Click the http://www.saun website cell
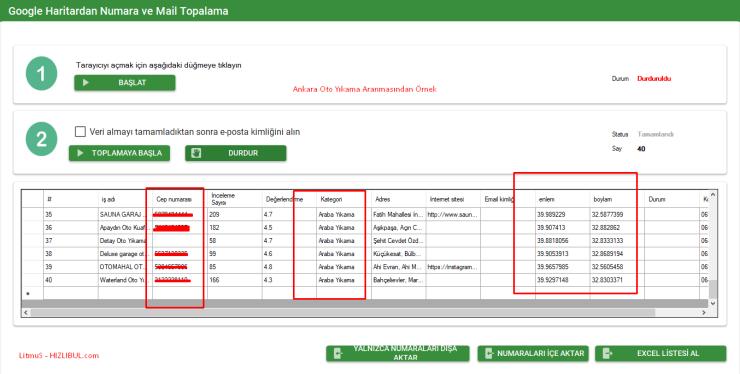Screen dimensions: 740x374 [x=453, y=214]
